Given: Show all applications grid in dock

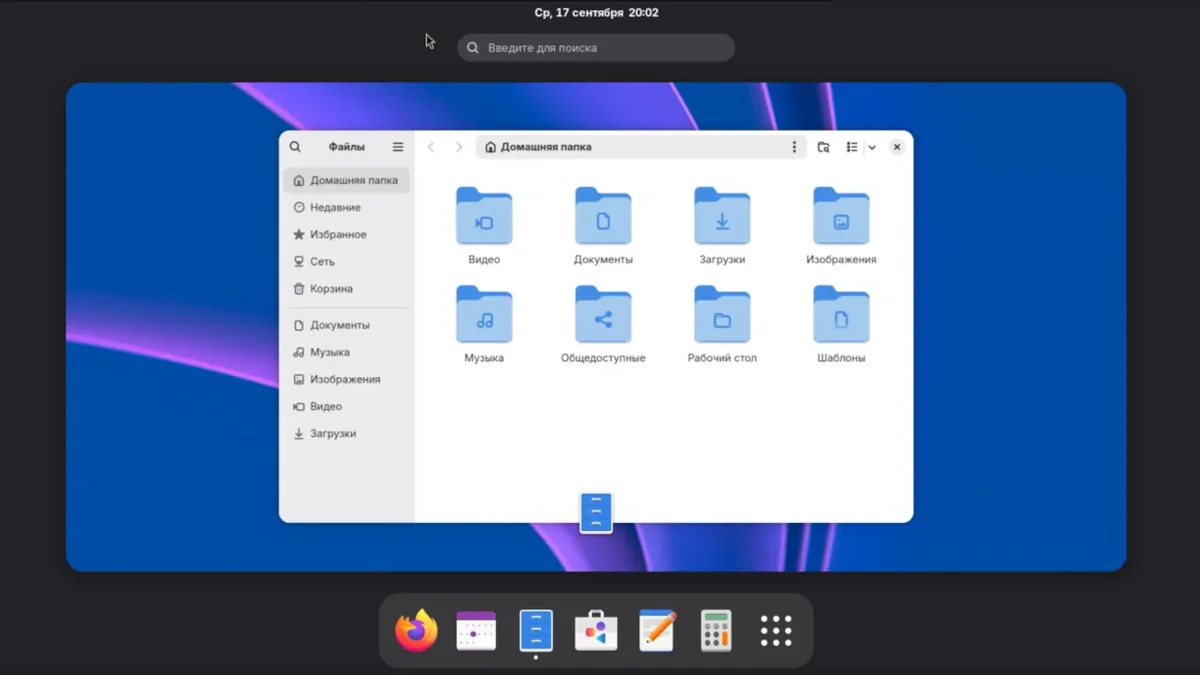Looking at the screenshot, I should (x=776, y=631).
